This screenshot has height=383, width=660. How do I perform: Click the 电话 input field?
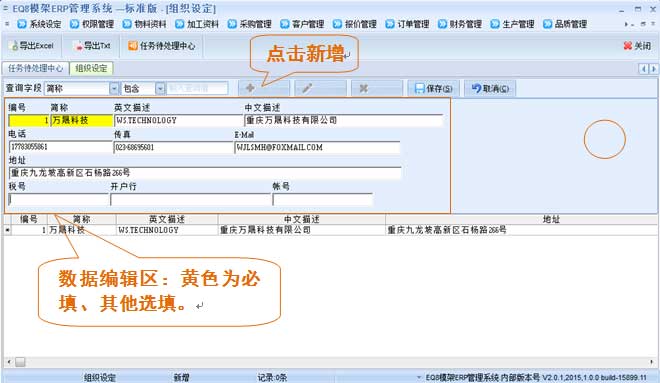coord(60,147)
